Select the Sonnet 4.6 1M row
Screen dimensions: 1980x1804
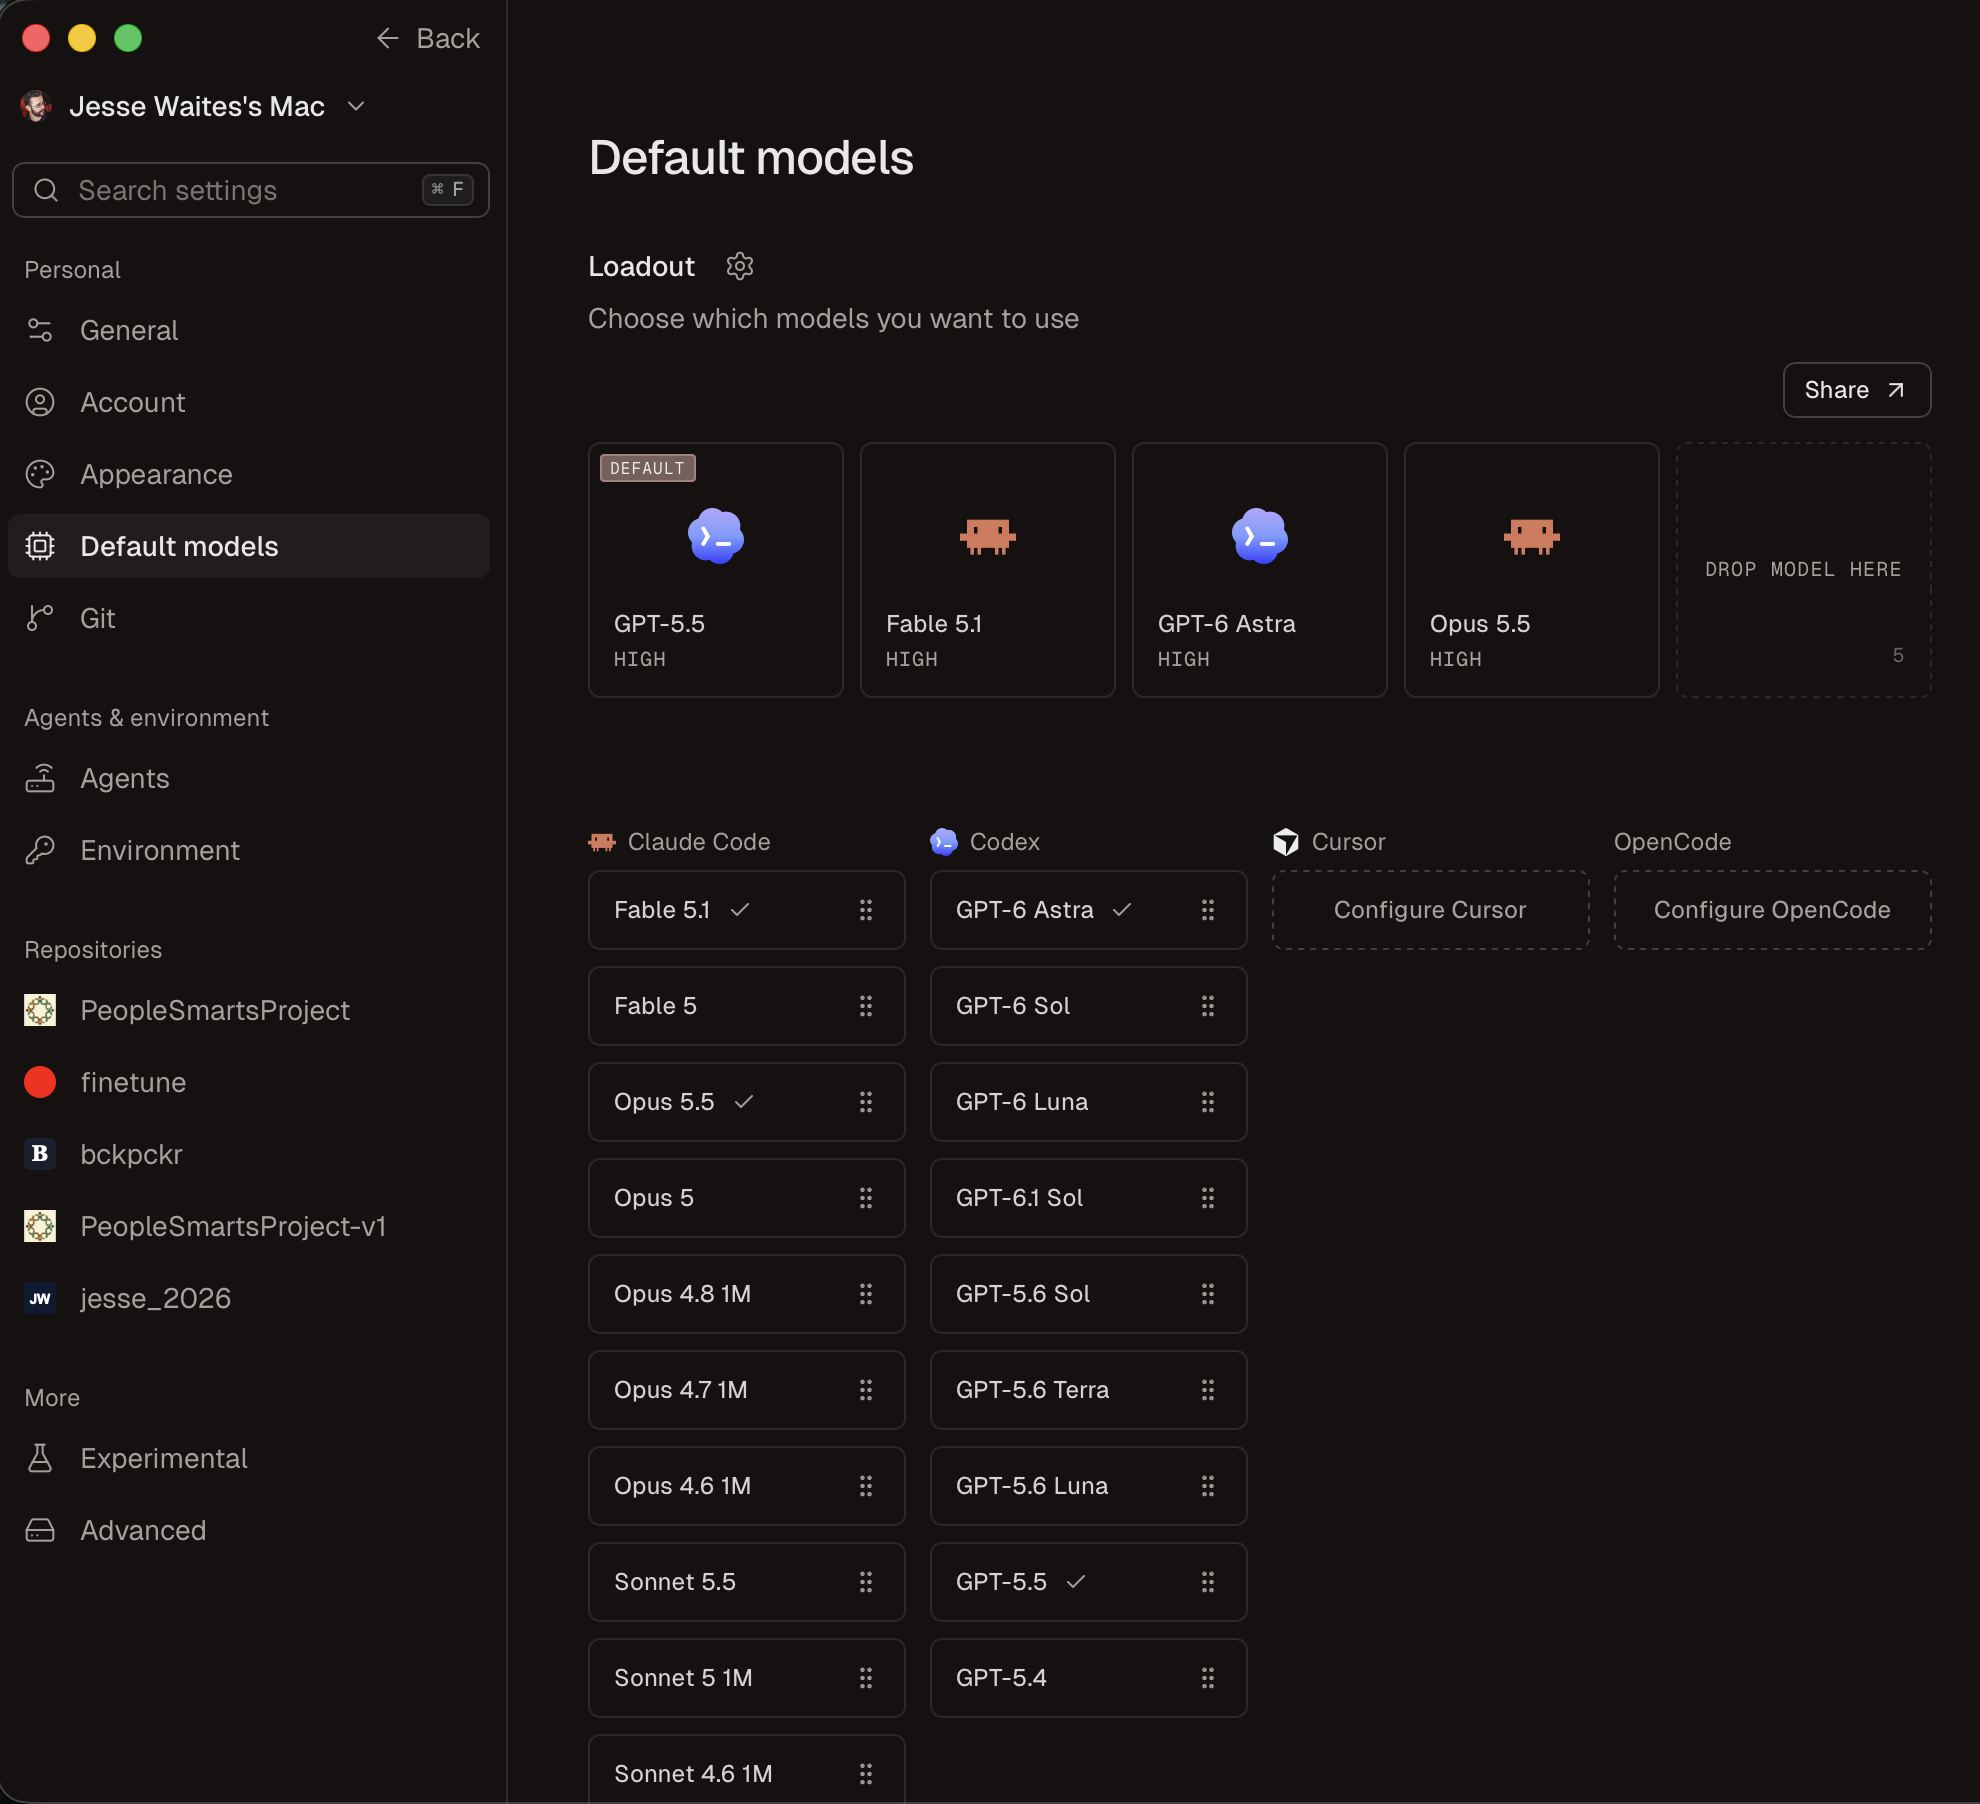click(x=746, y=1770)
